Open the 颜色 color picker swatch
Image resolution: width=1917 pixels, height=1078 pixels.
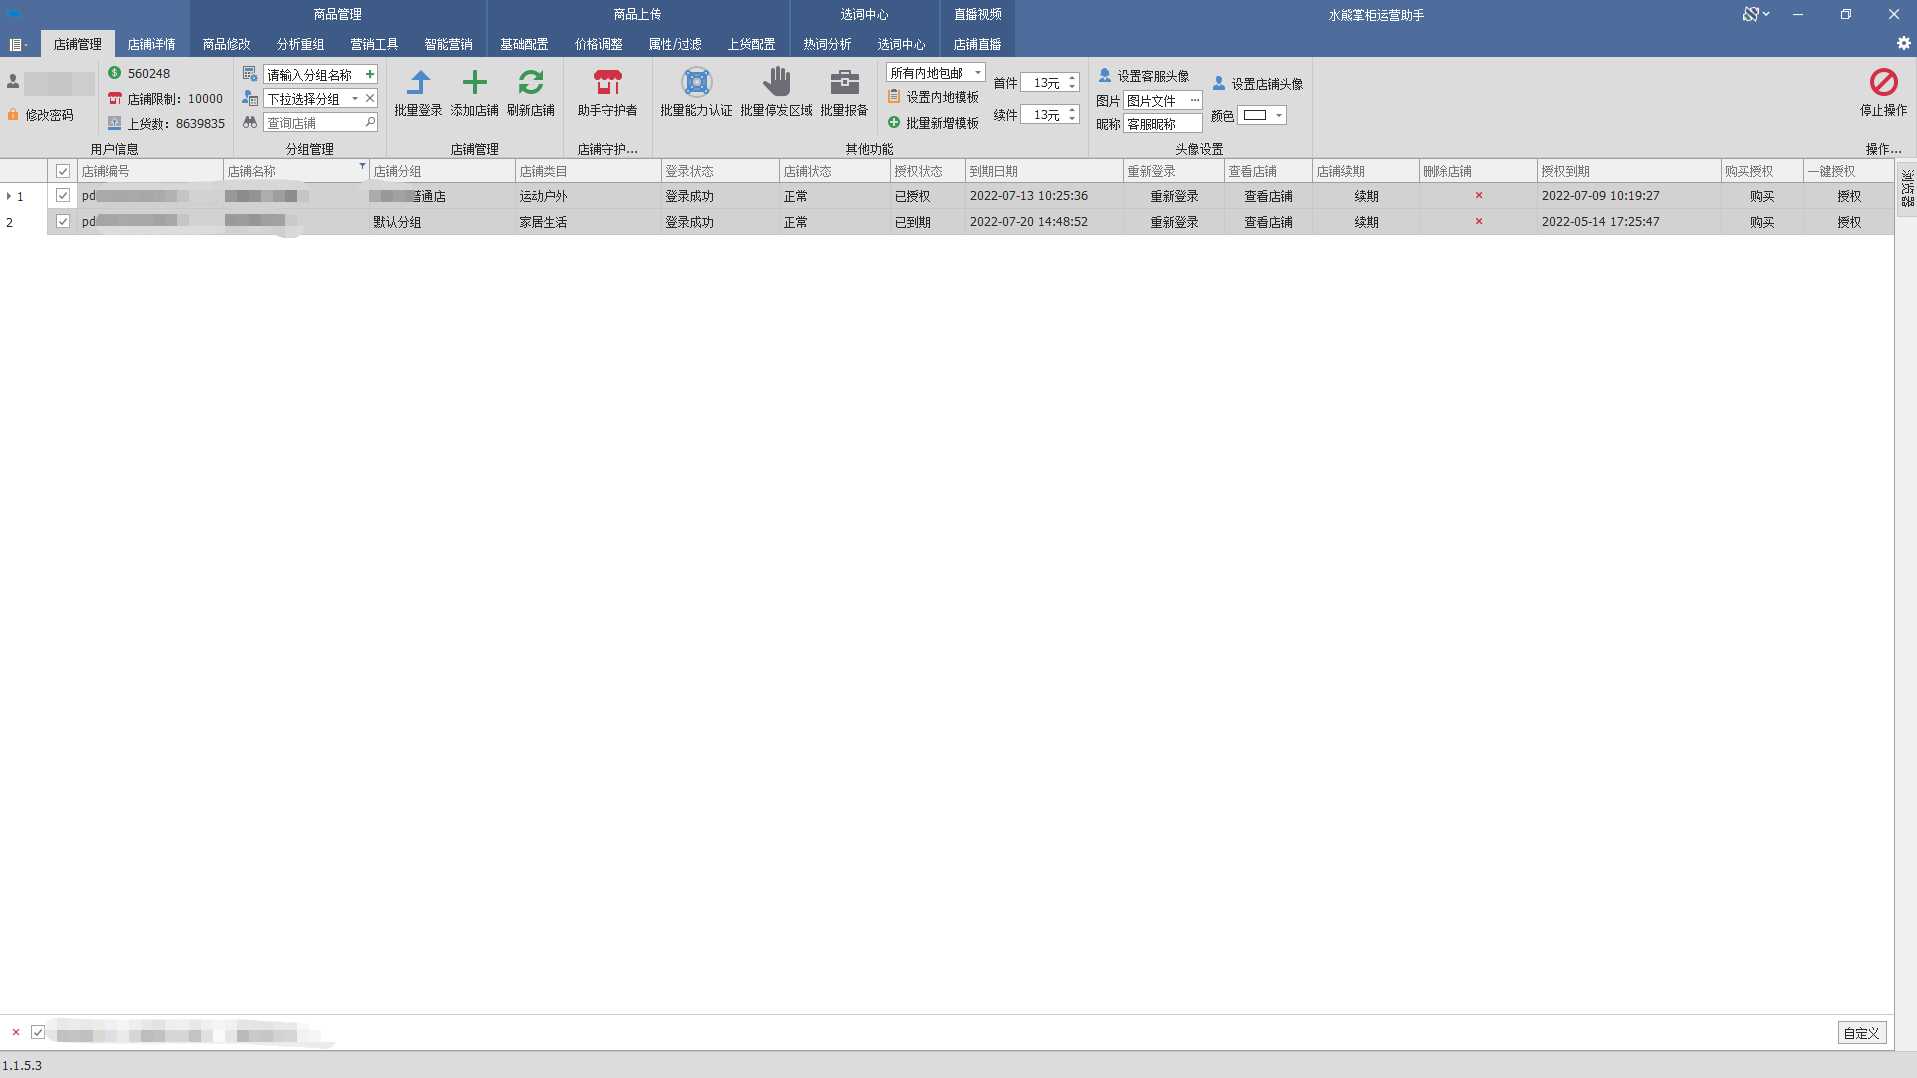click(x=1262, y=116)
